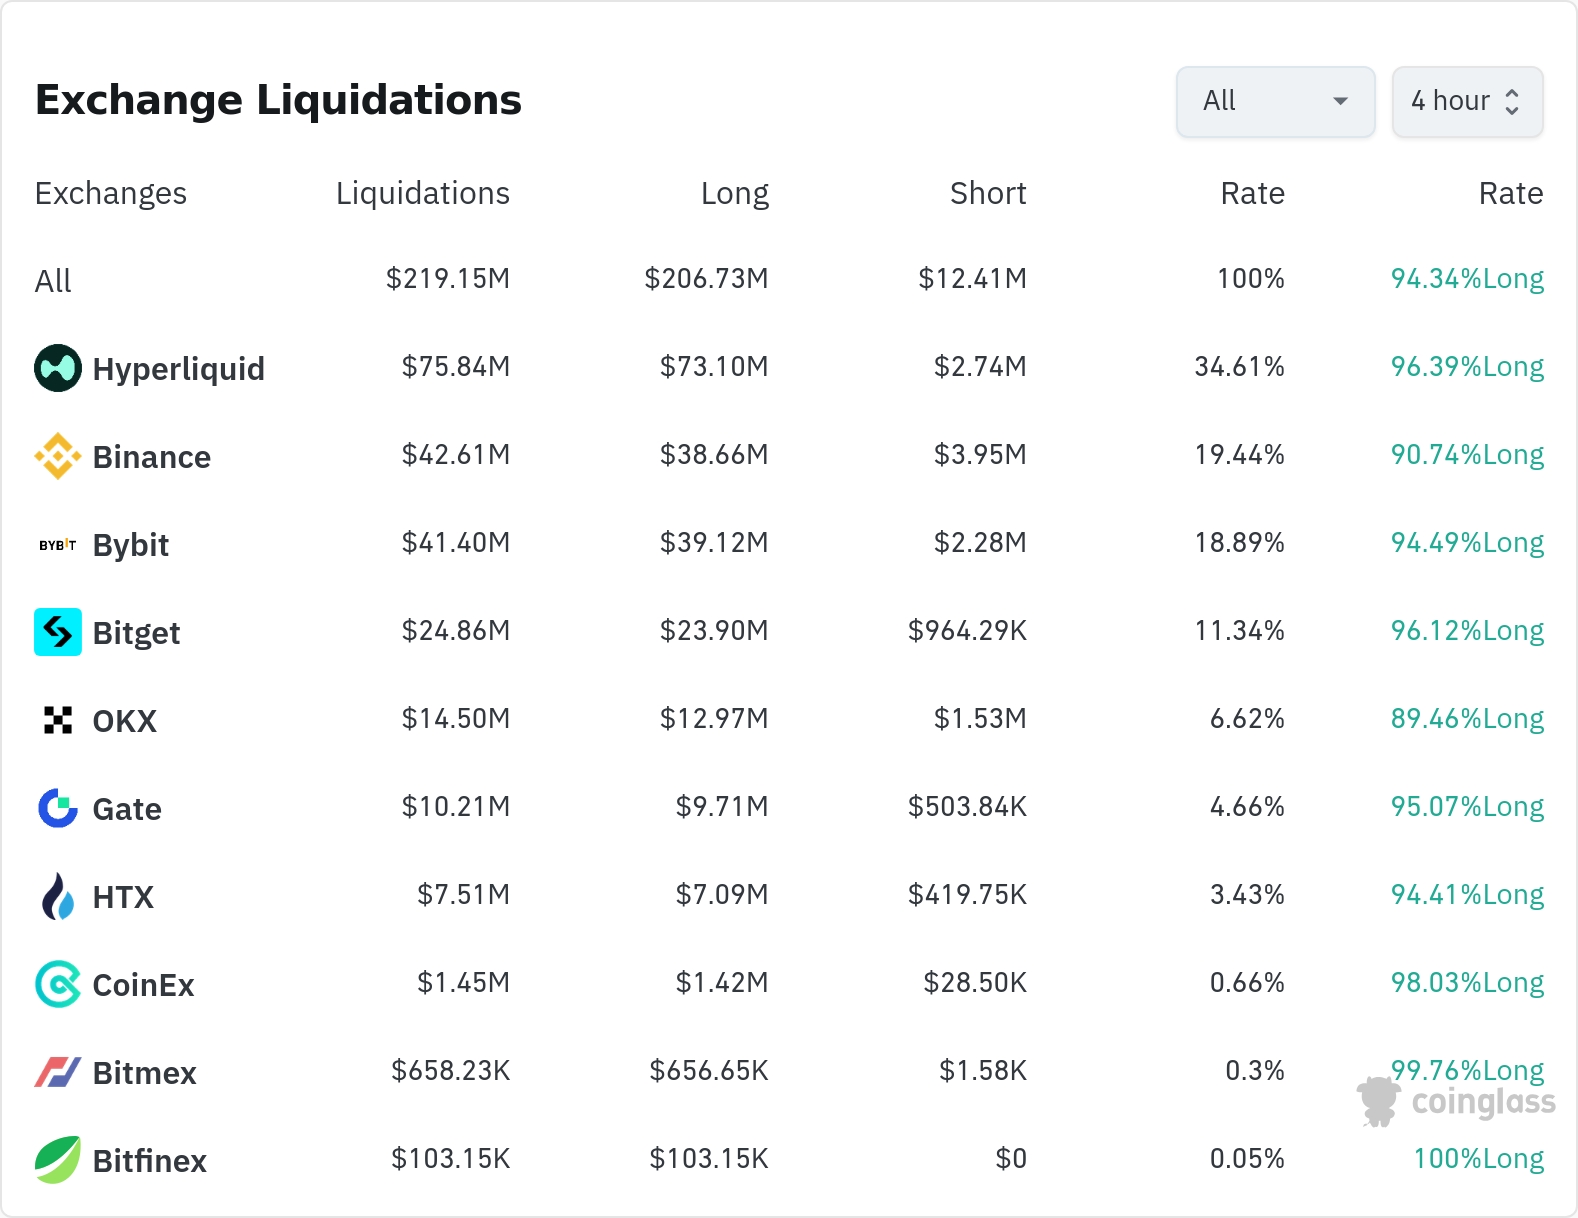The image size is (1578, 1218).
Task: Click the Hyperliquid exchange logo icon
Action: 58,368
